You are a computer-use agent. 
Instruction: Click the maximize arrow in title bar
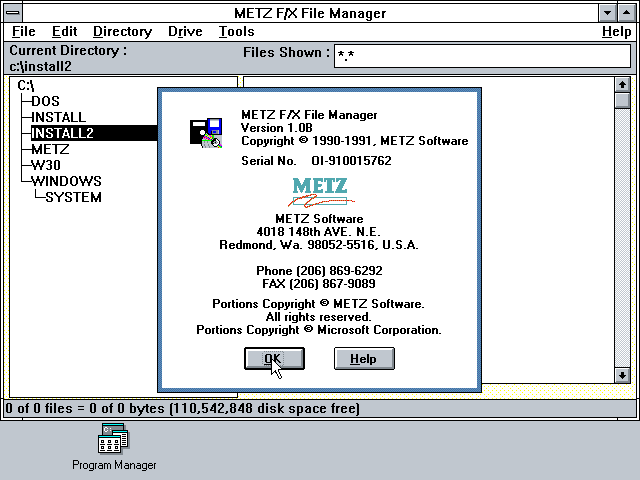(x=626, y=13)
